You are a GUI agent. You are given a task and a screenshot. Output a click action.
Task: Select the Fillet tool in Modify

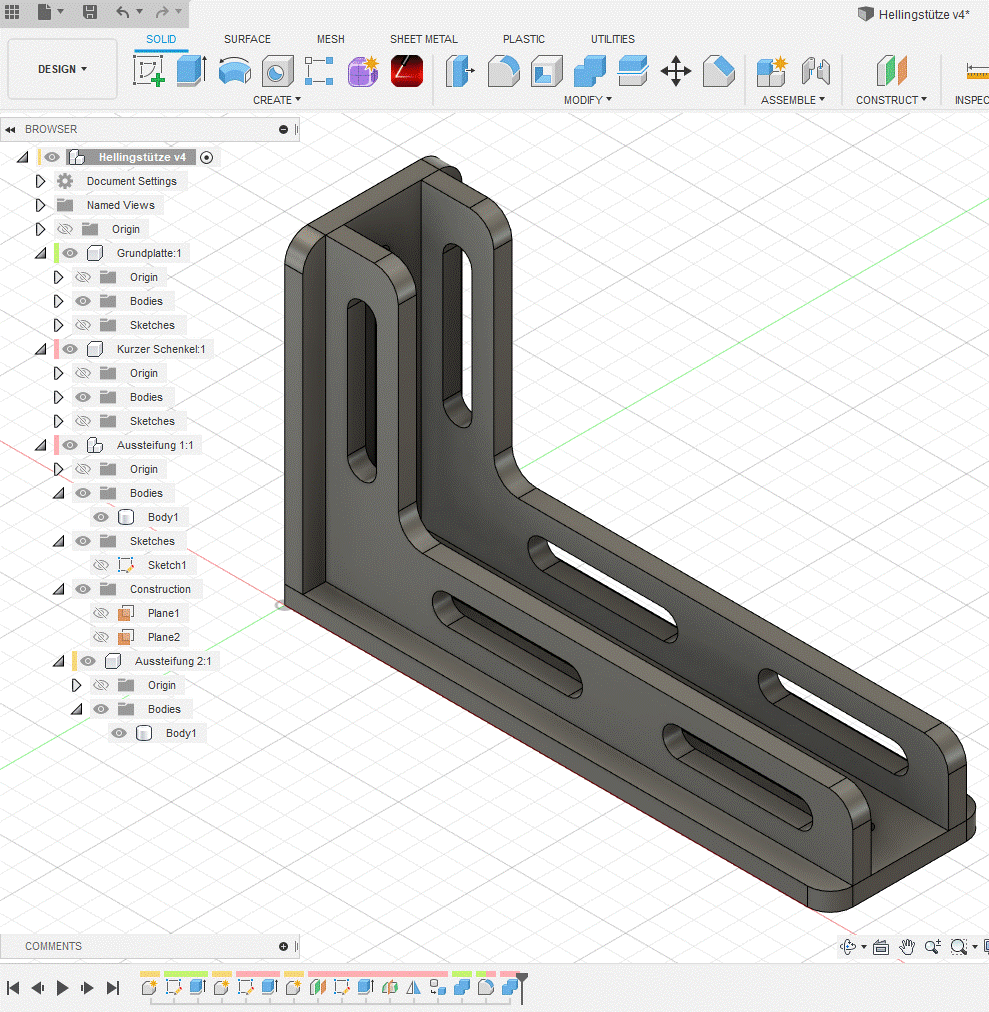coord(503,71)
